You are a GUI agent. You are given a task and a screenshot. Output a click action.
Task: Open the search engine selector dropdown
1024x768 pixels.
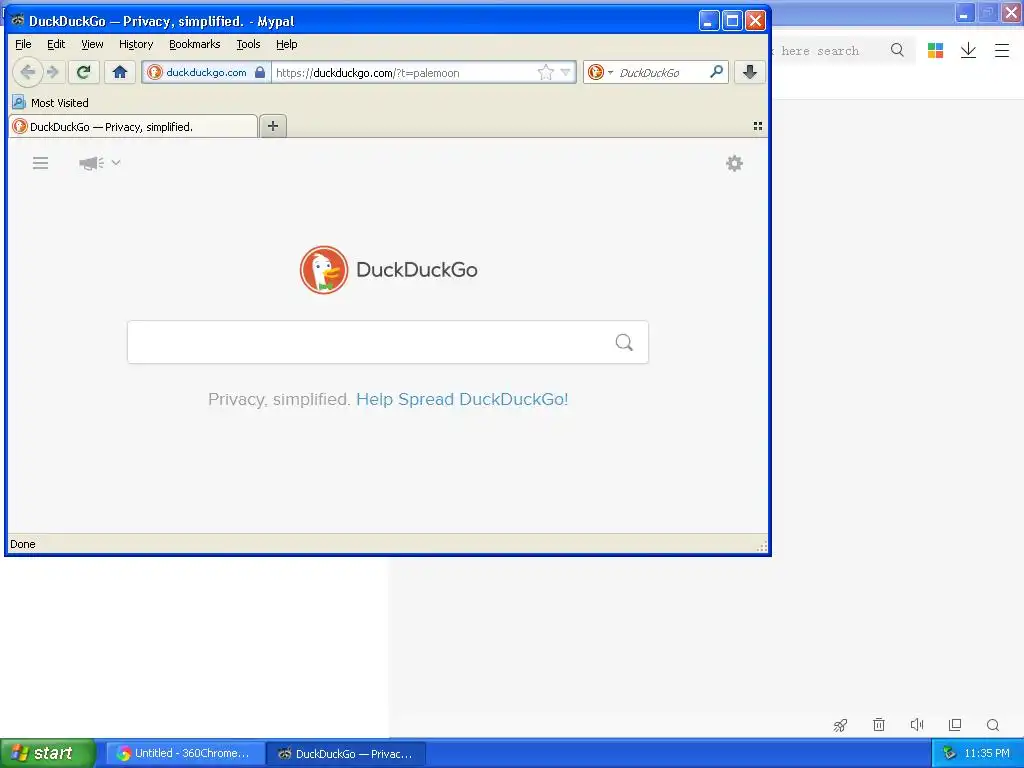(600, 72)
